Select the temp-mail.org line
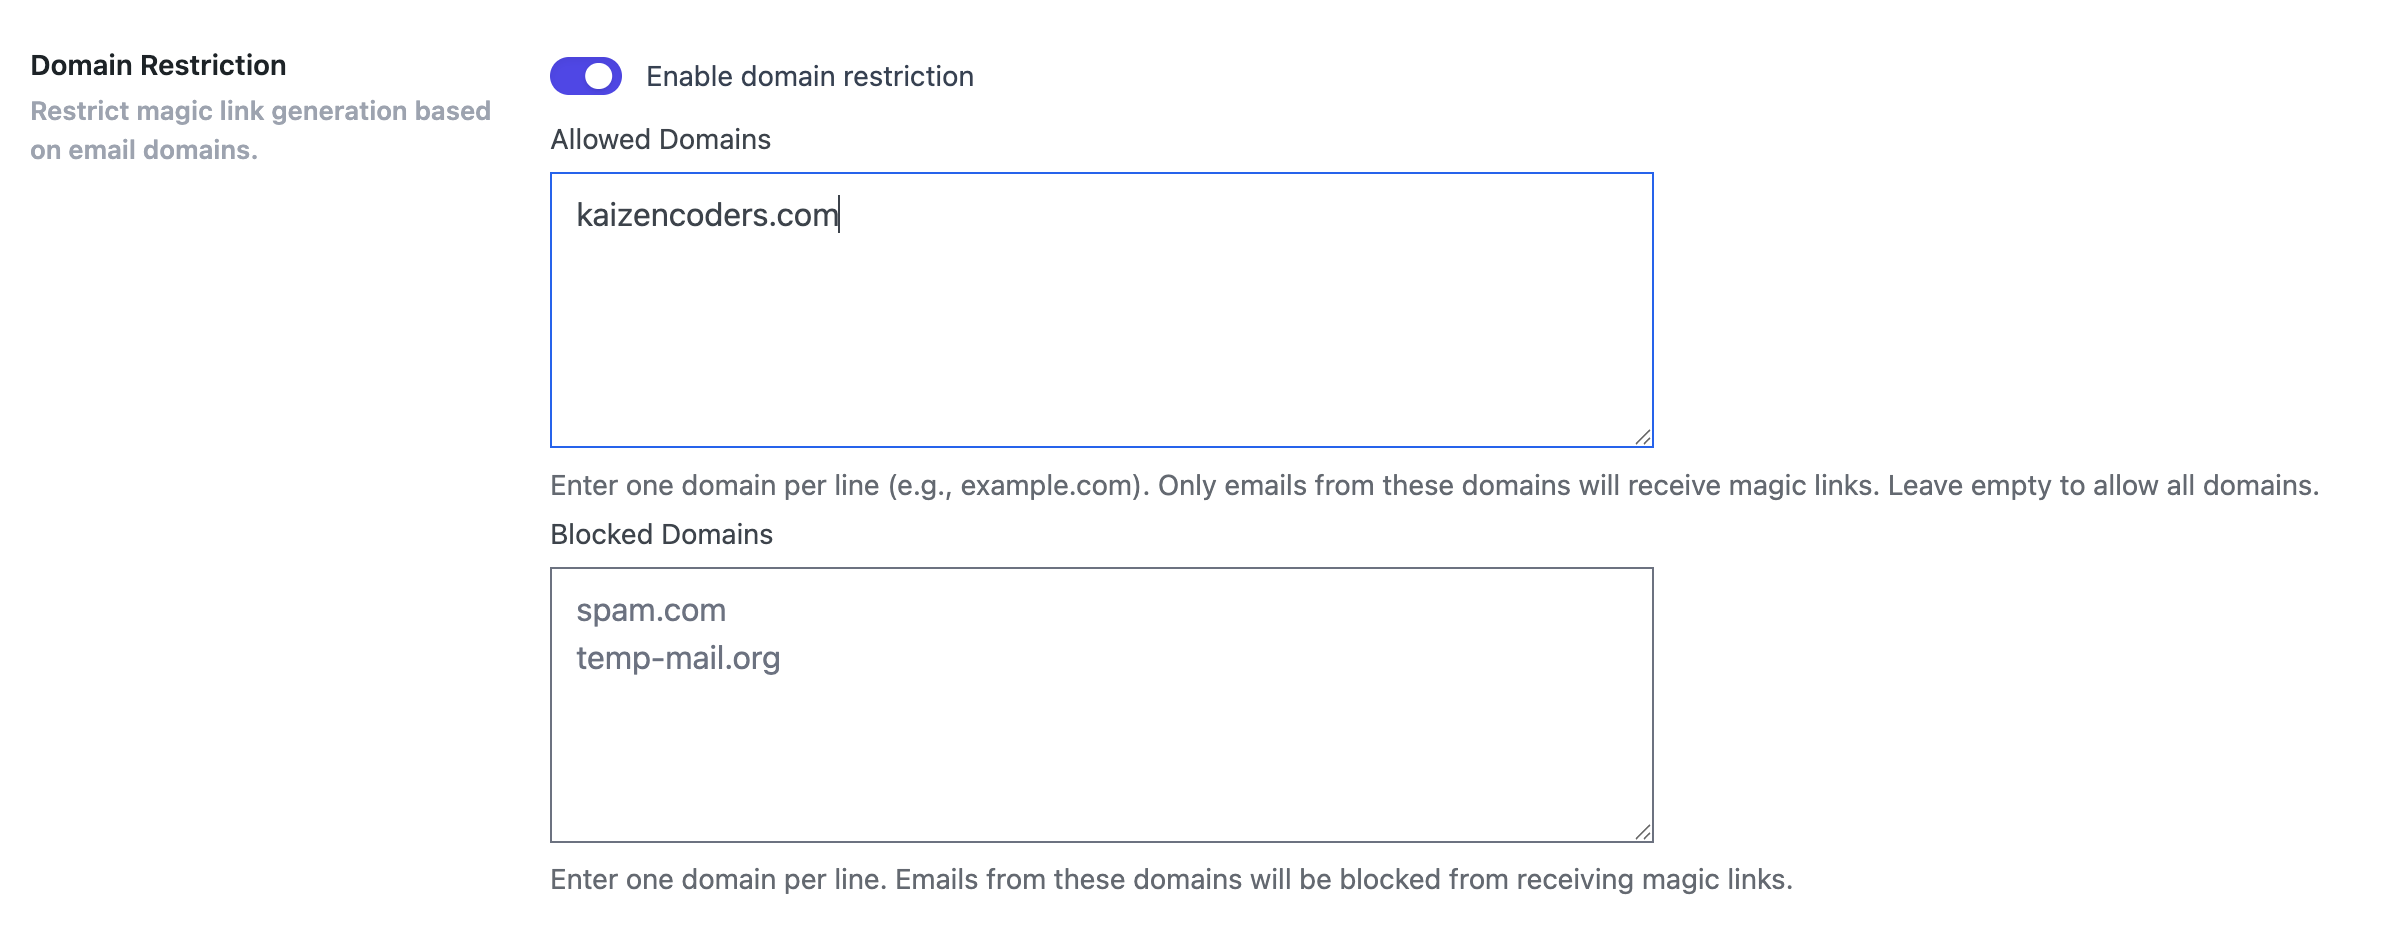Image resolution: width=2406 pixels, height=950 pixels. coord(679,658)
